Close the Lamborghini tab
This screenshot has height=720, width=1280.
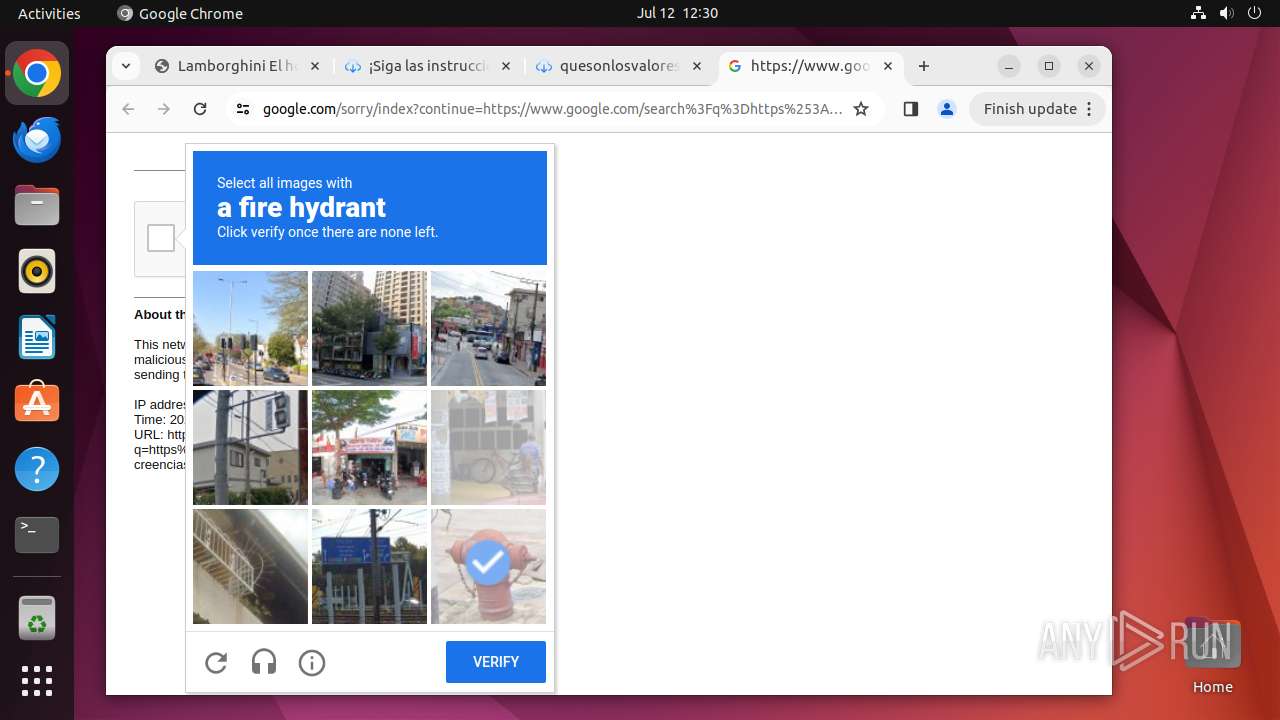point(315,66)
